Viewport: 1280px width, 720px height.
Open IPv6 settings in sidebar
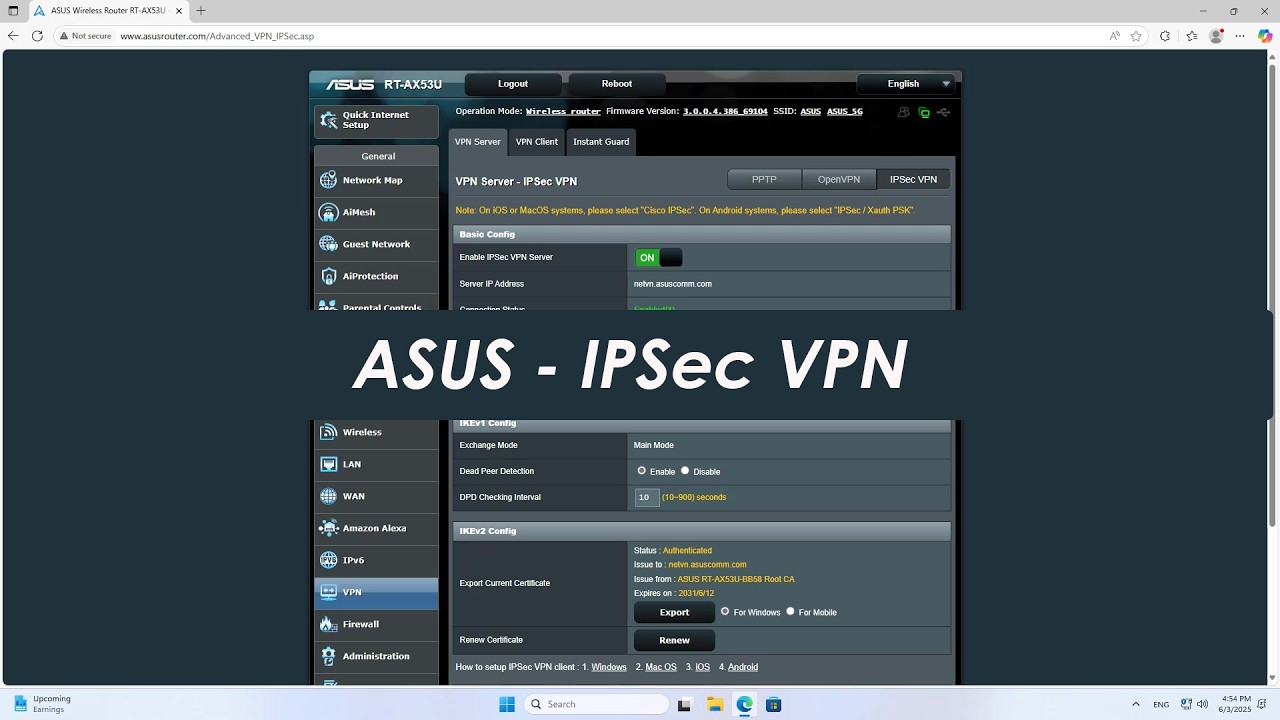(x=376, y=560)
